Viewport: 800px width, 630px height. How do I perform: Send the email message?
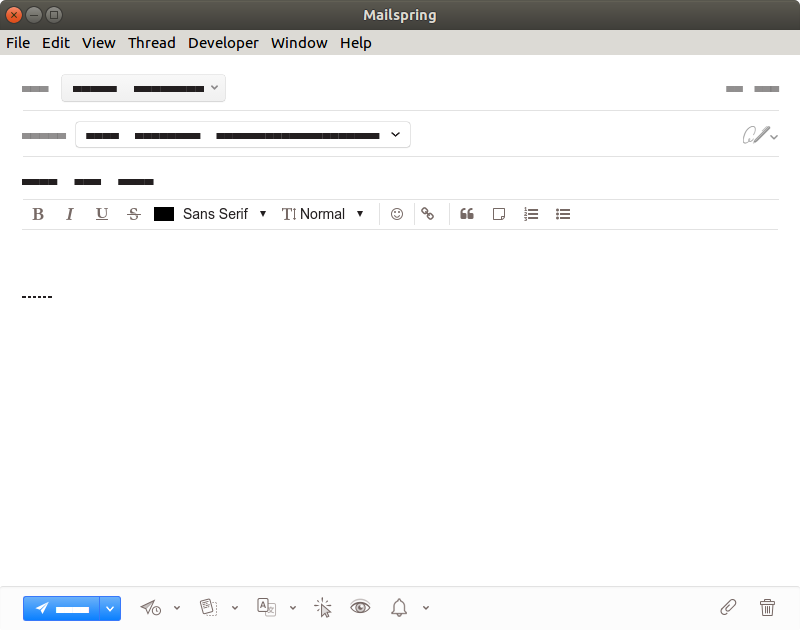point(64,607)
